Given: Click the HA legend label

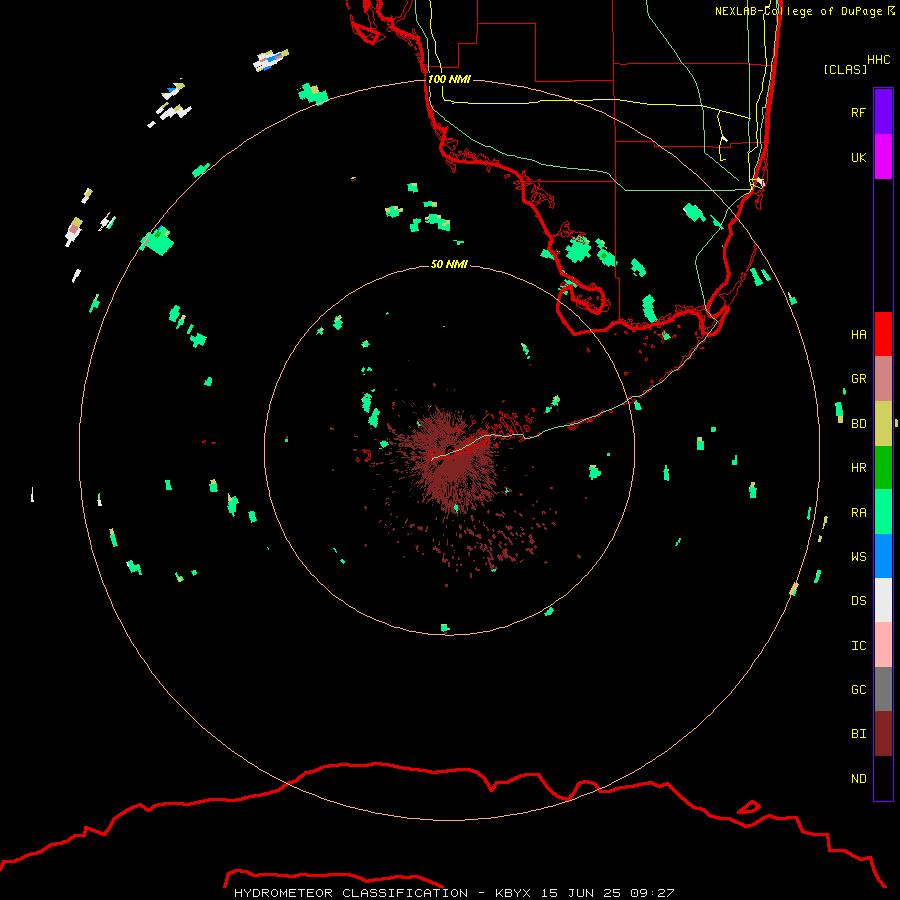Looking at the screenshot, I should [858, 334].
